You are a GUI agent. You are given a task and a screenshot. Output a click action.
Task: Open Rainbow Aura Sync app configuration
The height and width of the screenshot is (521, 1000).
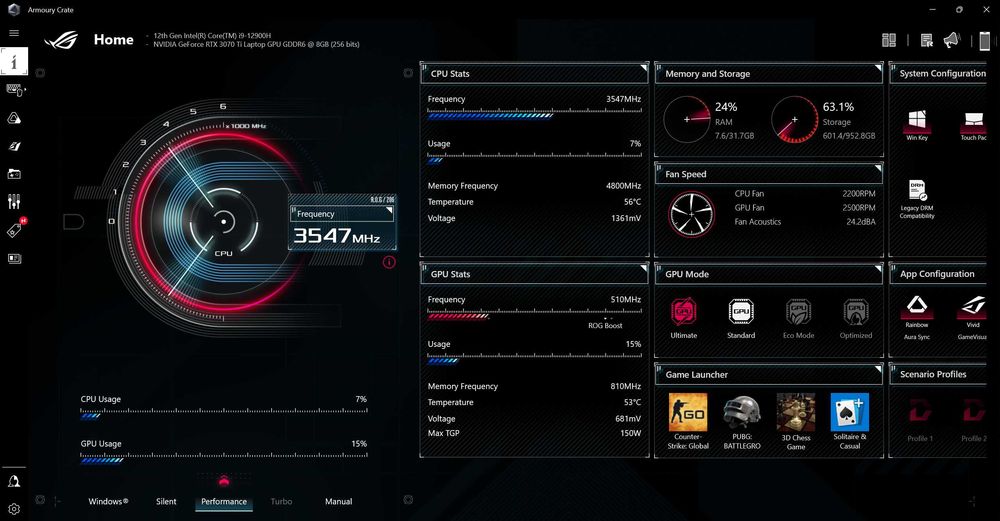[917, 317]
